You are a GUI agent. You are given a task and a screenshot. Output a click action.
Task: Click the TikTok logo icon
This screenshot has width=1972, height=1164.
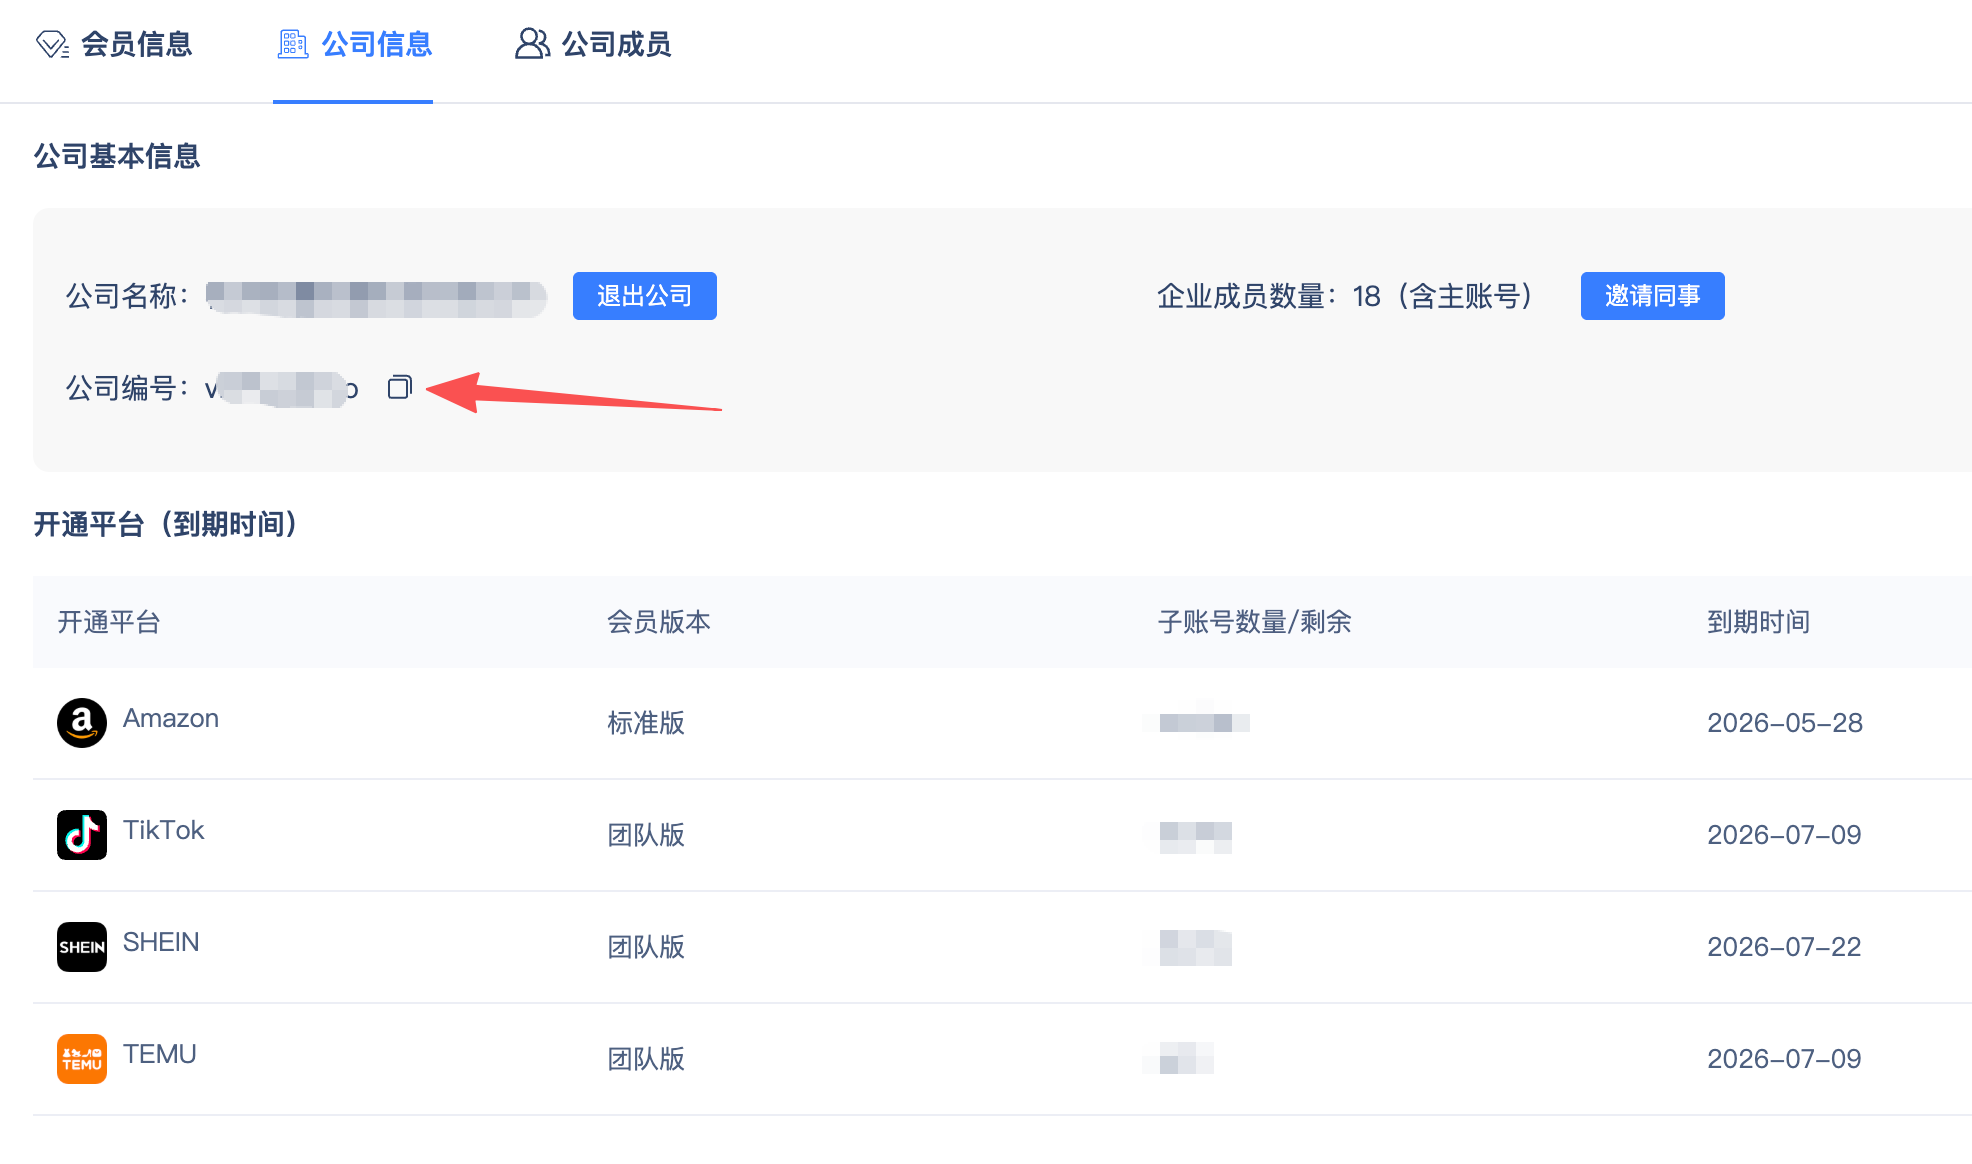point(82,834)
